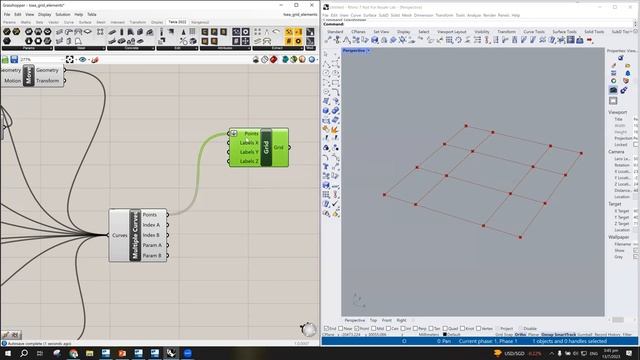Viewport: 640px width, 360px height.
Task: Open the Analyze menu in Rhino
Action: click(474, 15)
